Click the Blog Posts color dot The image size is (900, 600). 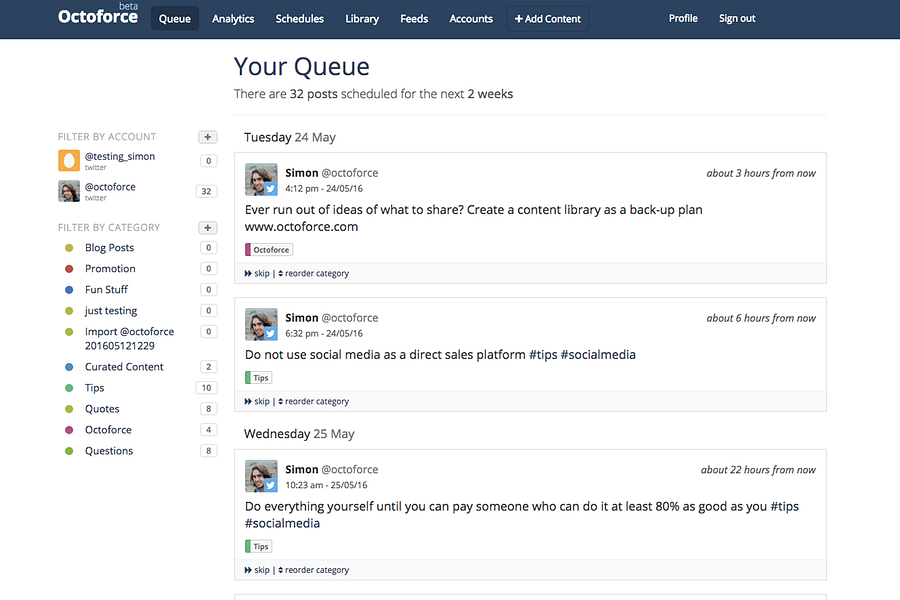(69, 248)
